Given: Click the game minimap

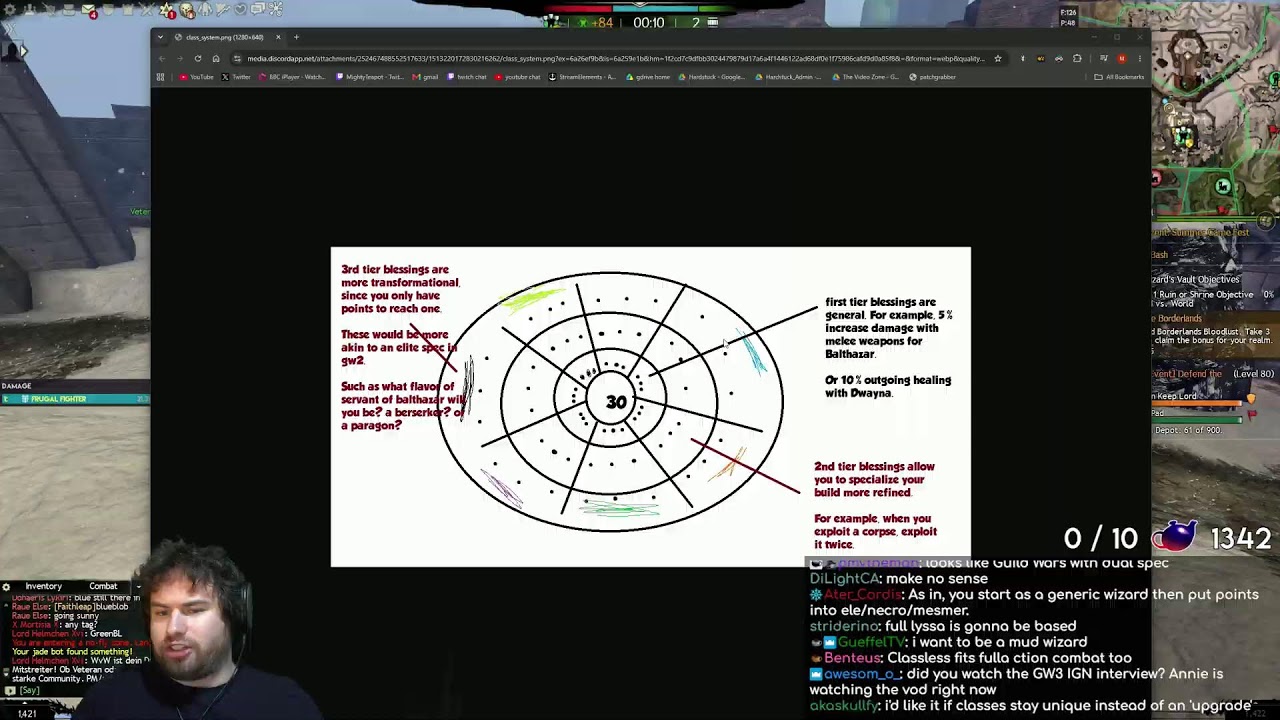Looking at the screenshot, I should (x=1215, y=115).
